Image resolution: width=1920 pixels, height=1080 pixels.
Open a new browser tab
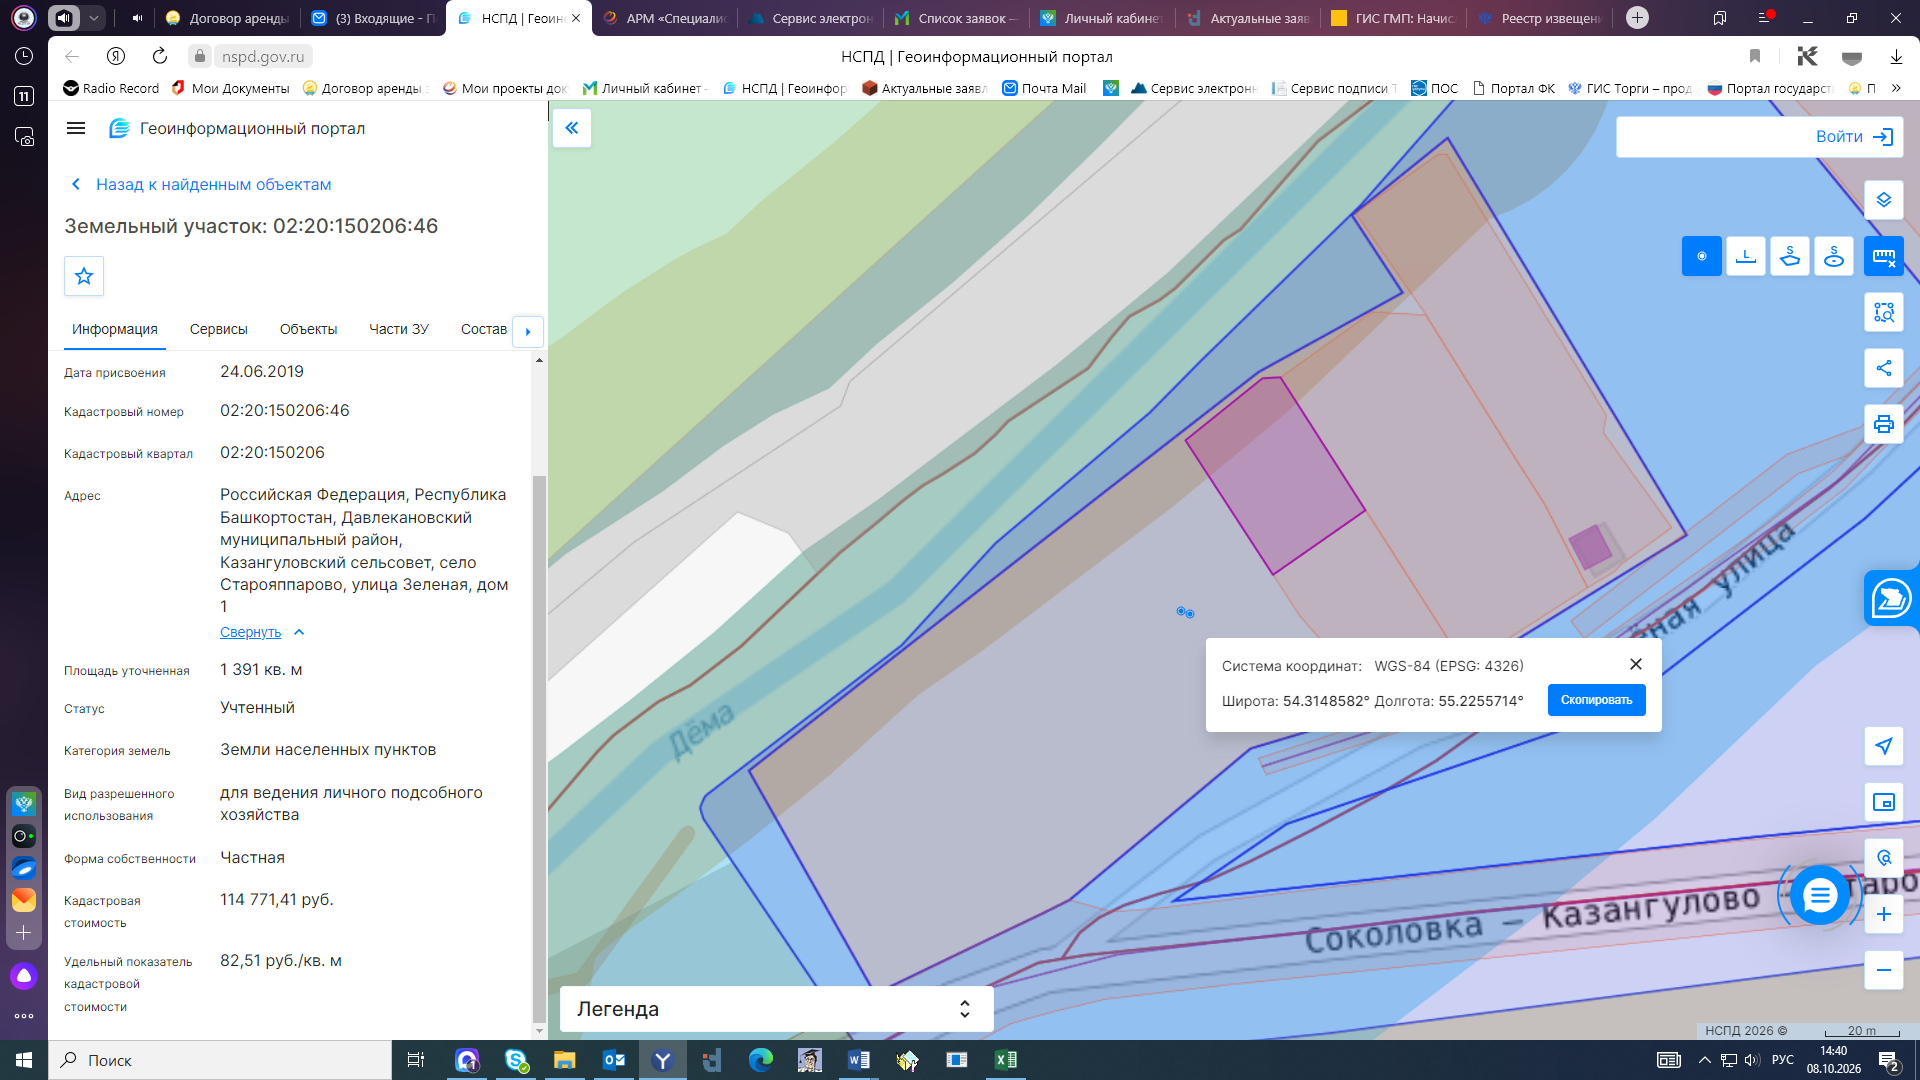click(x=1637, y=18)
